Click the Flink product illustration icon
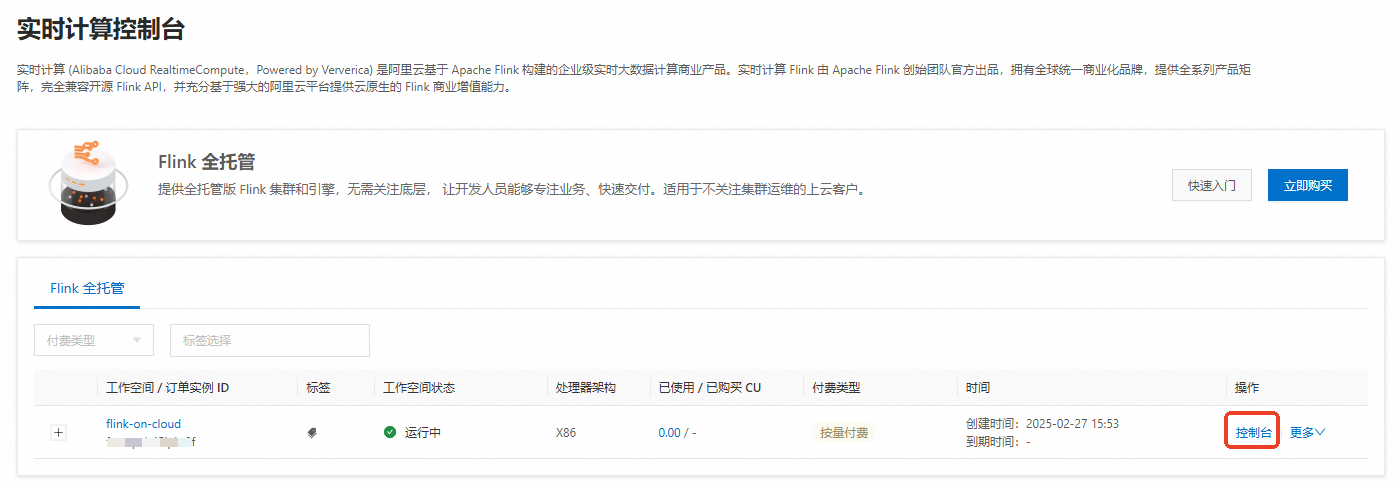Screen dimensions: 1394x484 (x=88, y=185)
